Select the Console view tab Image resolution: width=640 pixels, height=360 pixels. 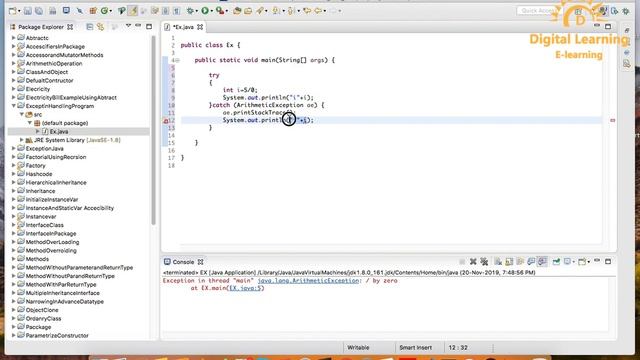[x=183, y=262]
